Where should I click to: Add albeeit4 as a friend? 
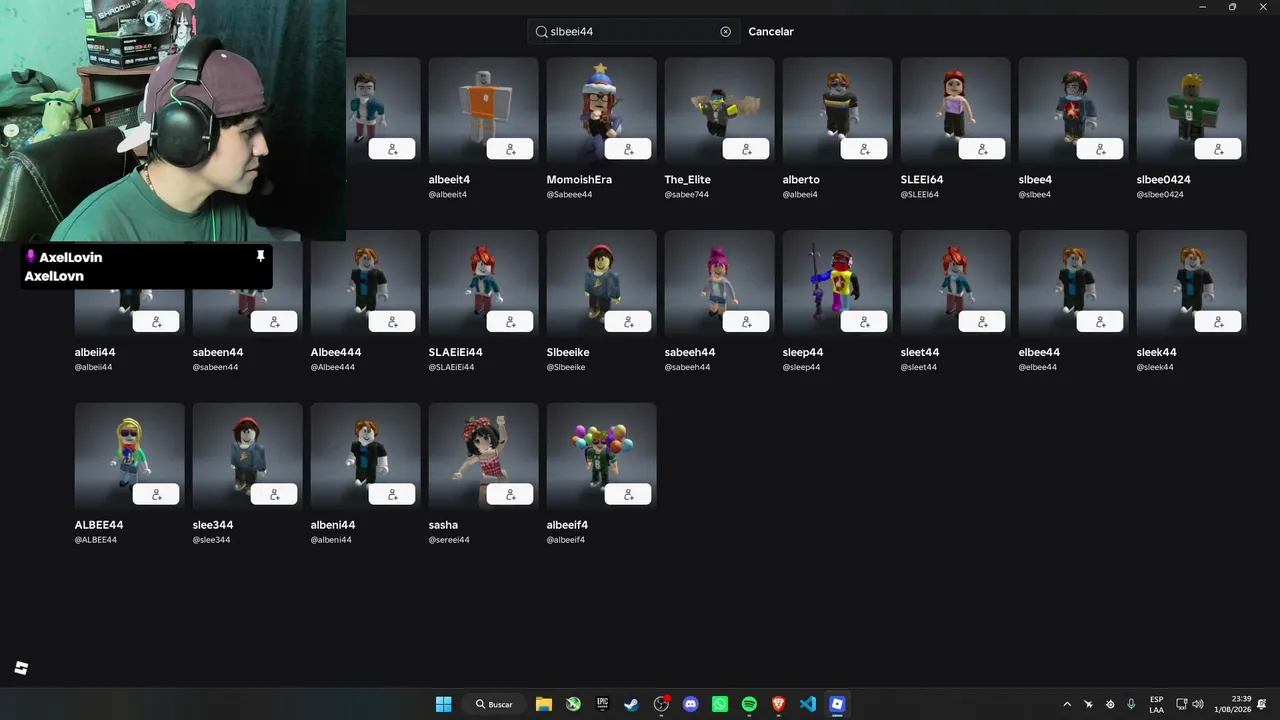coord(511,149)
